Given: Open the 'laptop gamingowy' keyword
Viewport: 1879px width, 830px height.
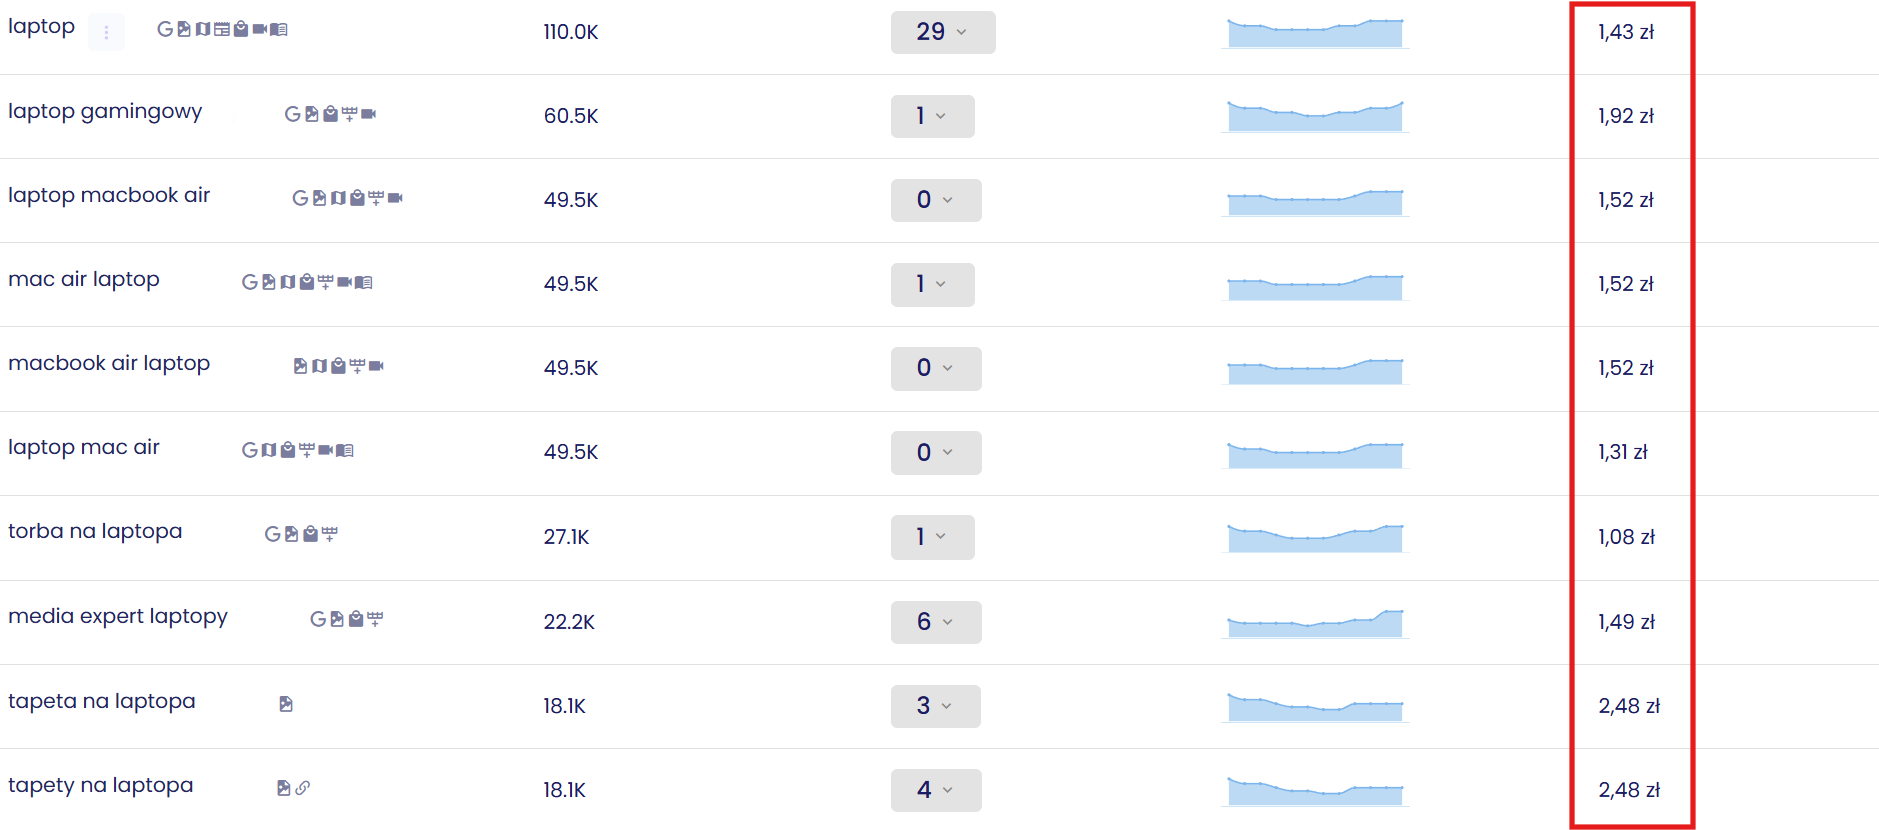Looking at the screenshot, I should [105, 112].
